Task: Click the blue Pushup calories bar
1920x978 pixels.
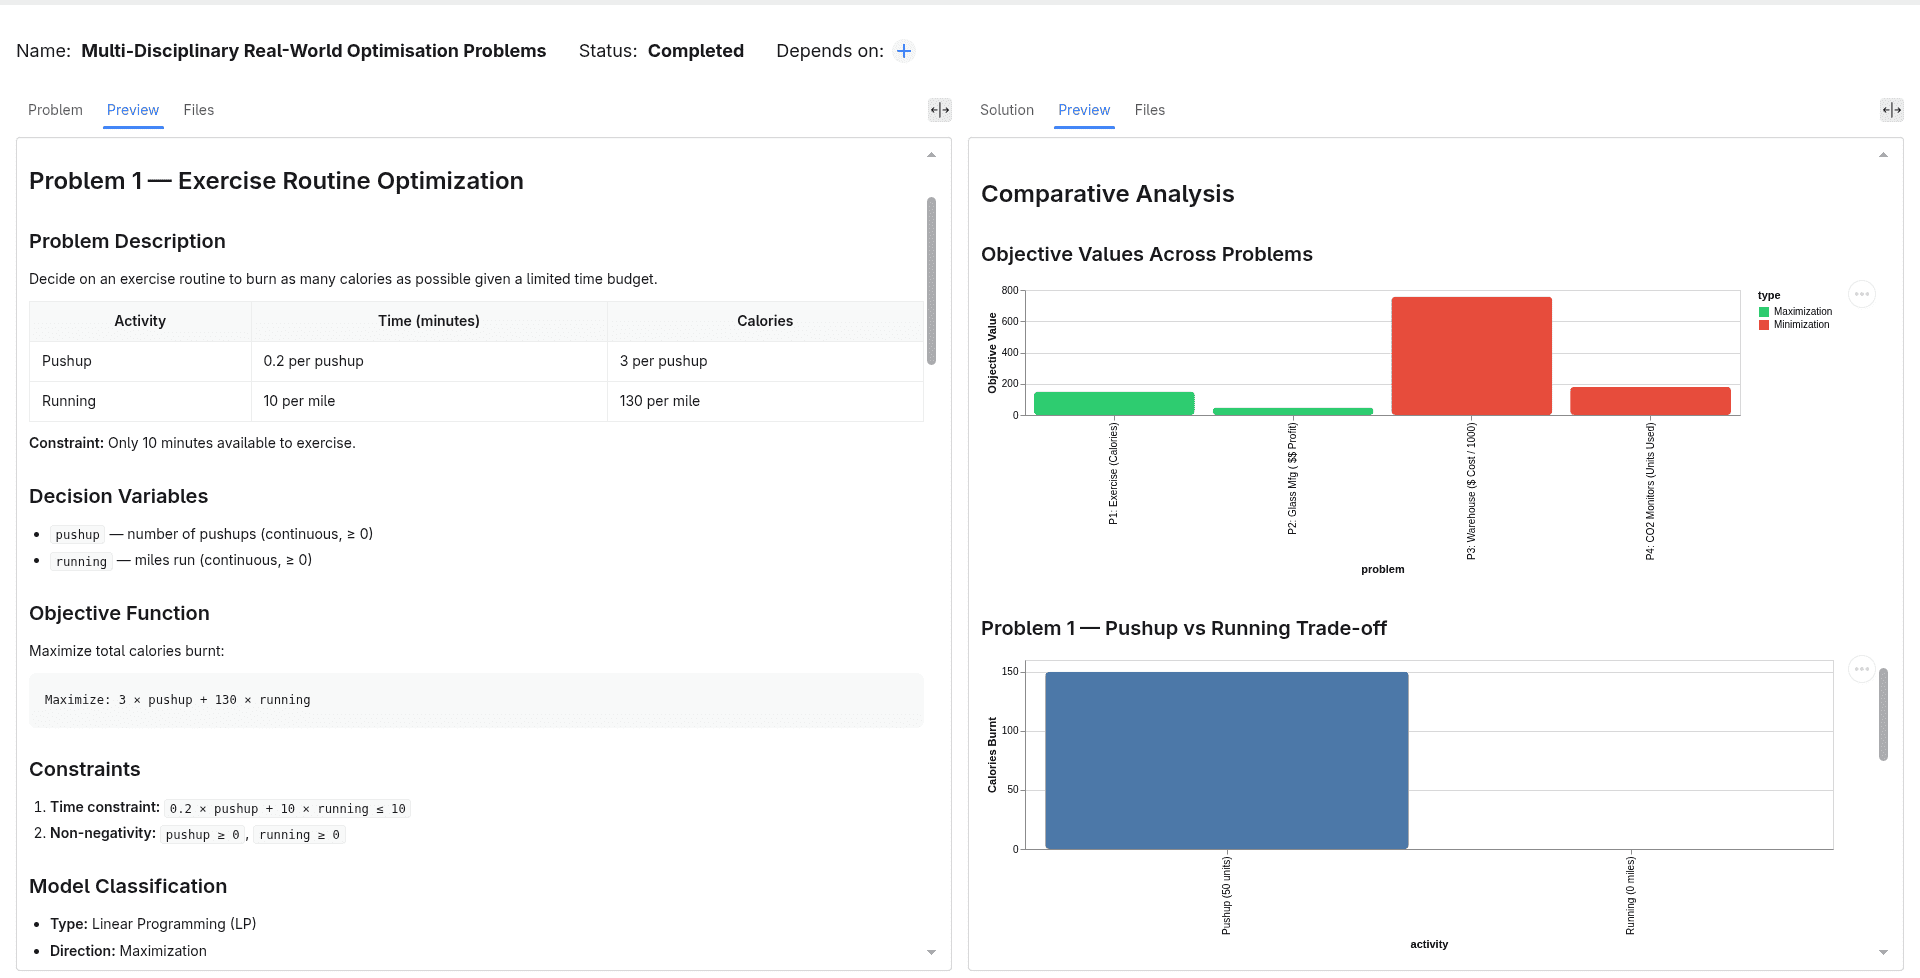Action: click(x=1227, y=760)
